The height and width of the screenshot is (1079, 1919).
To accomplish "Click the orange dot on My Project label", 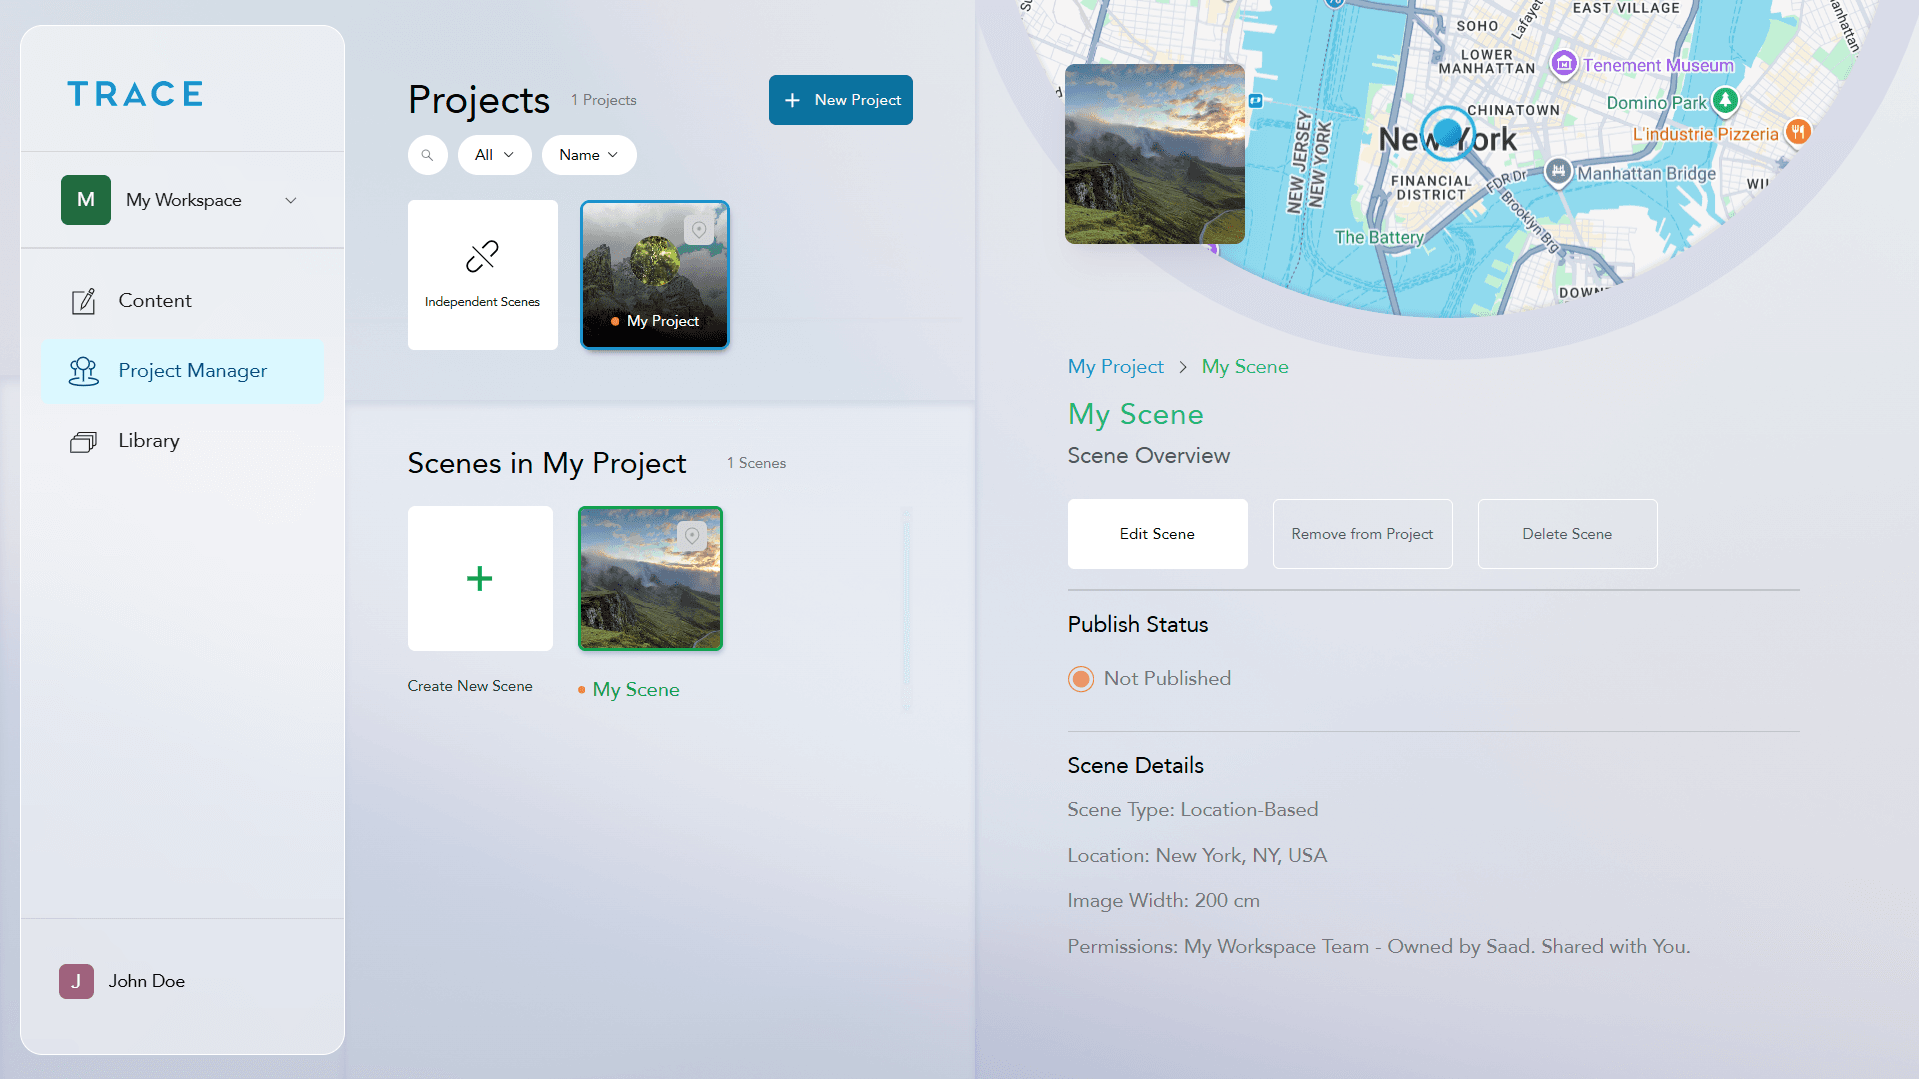I will 615,321.
